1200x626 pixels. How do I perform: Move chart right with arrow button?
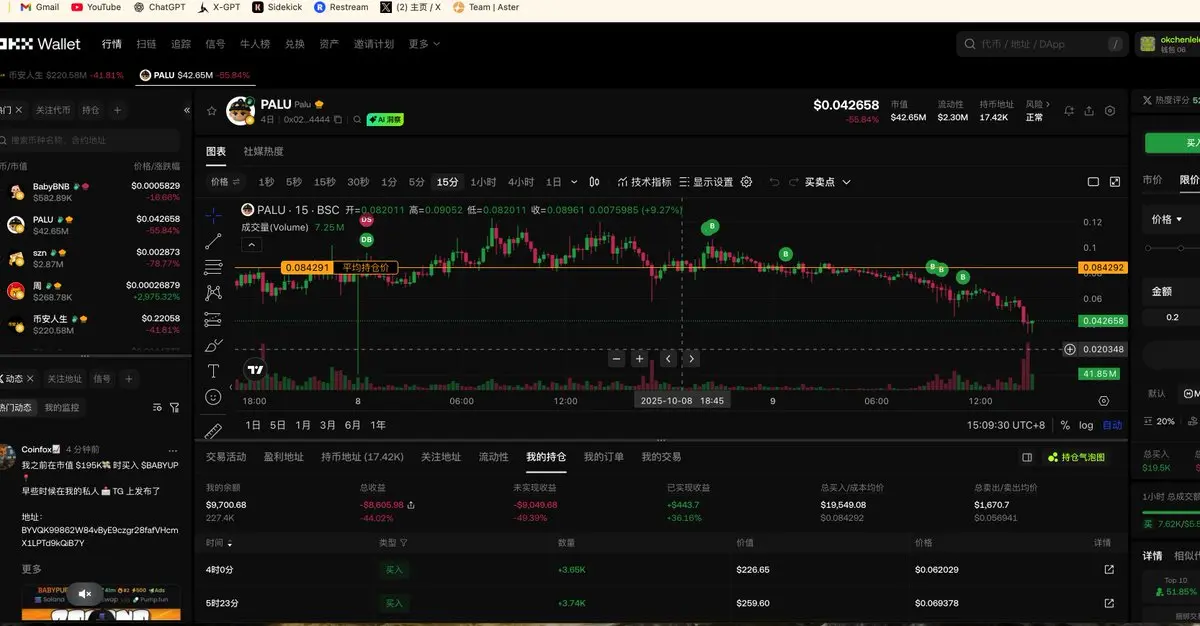pyautogui.click(x=691, y=358)
